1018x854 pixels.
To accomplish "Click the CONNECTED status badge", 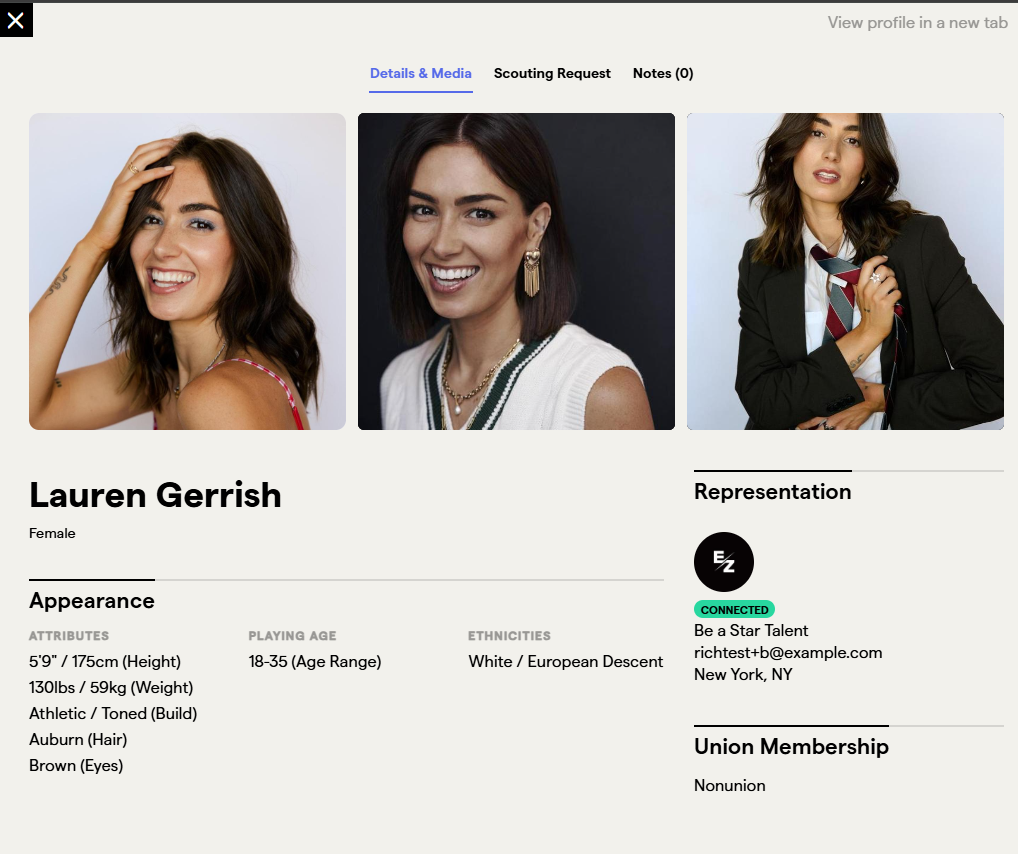I will click(x=734, y=609).
